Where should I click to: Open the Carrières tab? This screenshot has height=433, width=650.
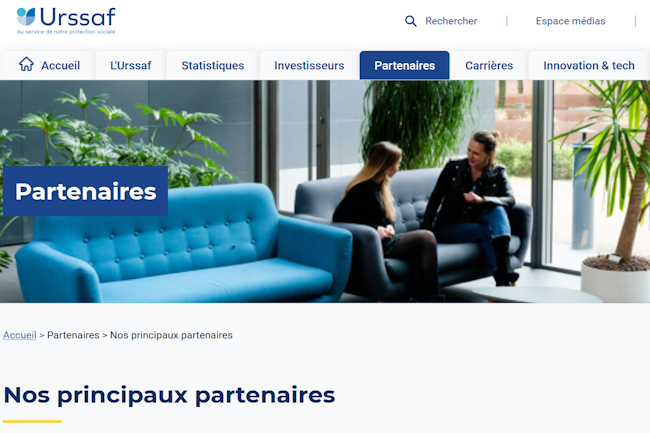pyautogui.click(x=489, y=65)
